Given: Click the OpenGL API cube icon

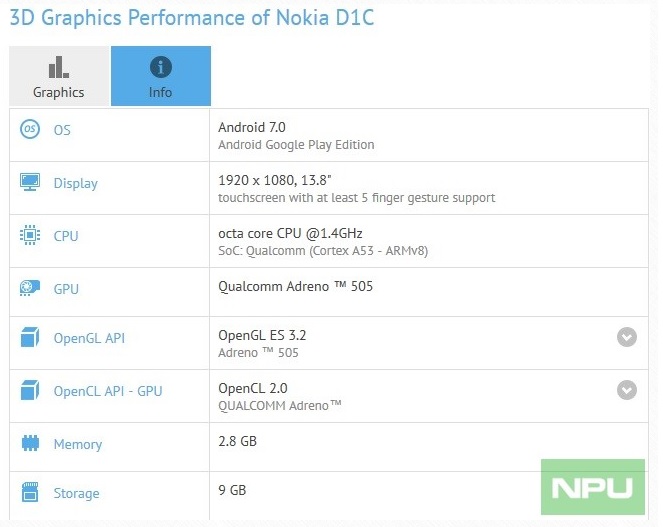Looking at the screenshot, I should pos(30,337).
